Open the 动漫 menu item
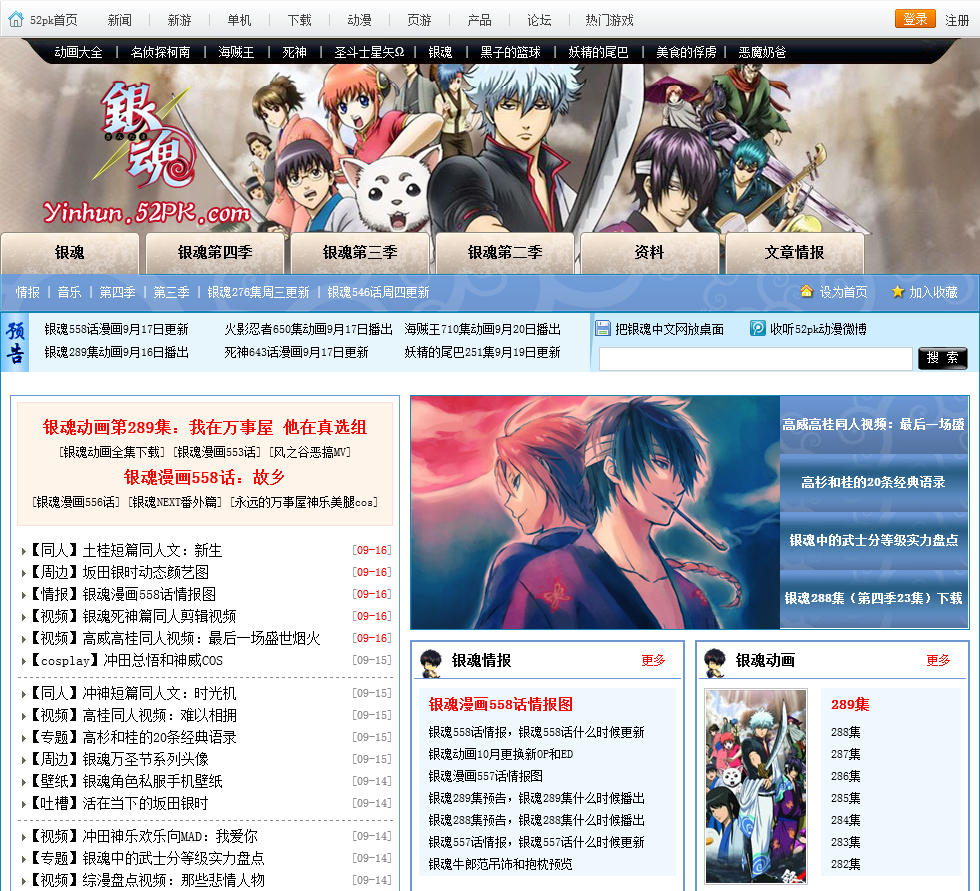Screen dimensions: 980x891 tap(359, 20)
